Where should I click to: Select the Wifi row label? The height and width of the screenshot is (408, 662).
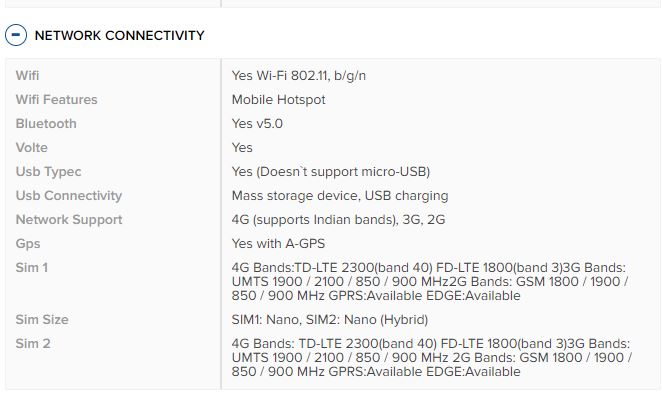(27, 76)
